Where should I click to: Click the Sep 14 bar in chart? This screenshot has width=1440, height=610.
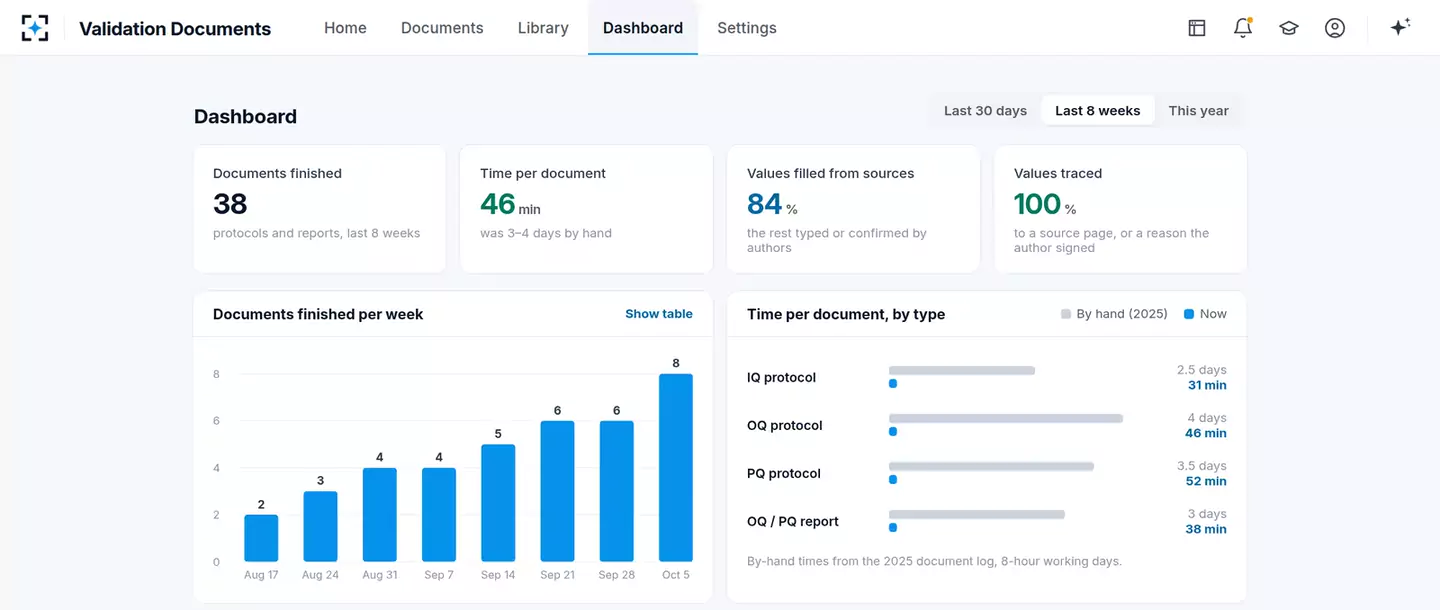(498, 503)
